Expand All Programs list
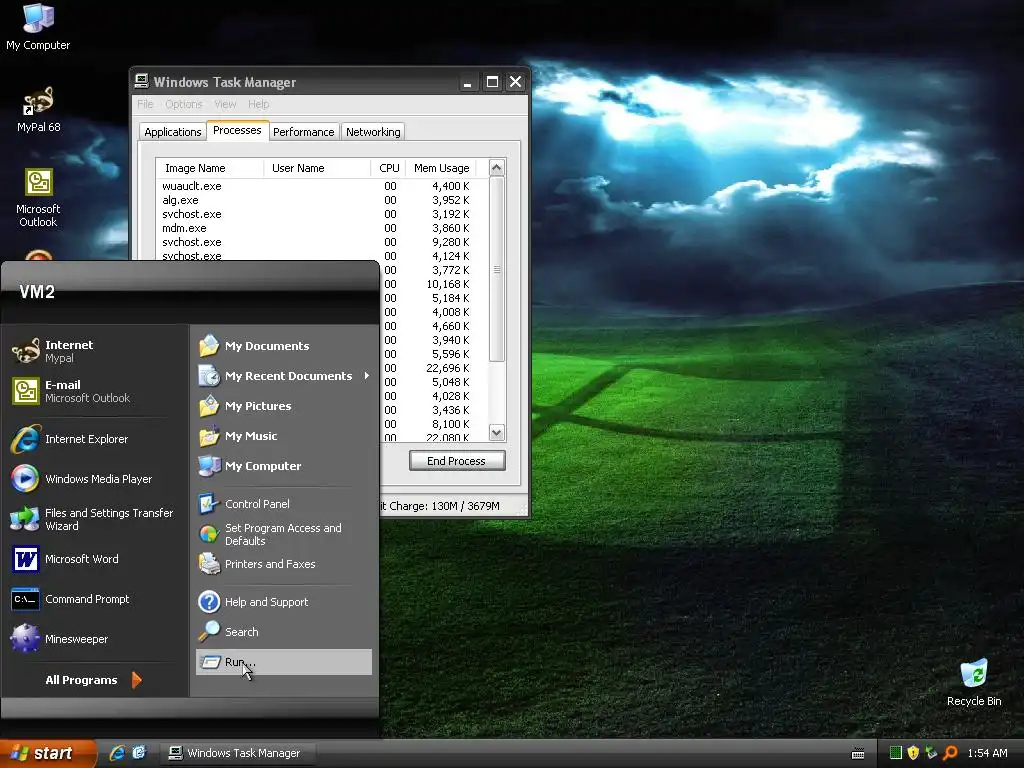 point(93,680)
